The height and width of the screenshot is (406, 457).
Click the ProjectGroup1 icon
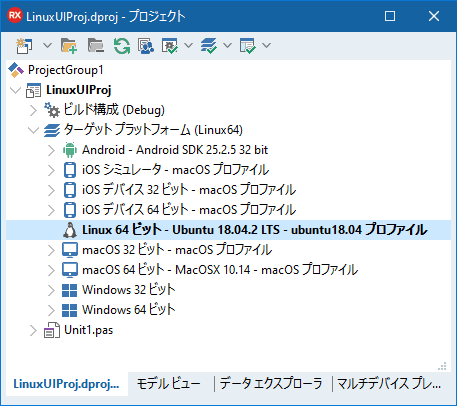[x=16, y=70]
